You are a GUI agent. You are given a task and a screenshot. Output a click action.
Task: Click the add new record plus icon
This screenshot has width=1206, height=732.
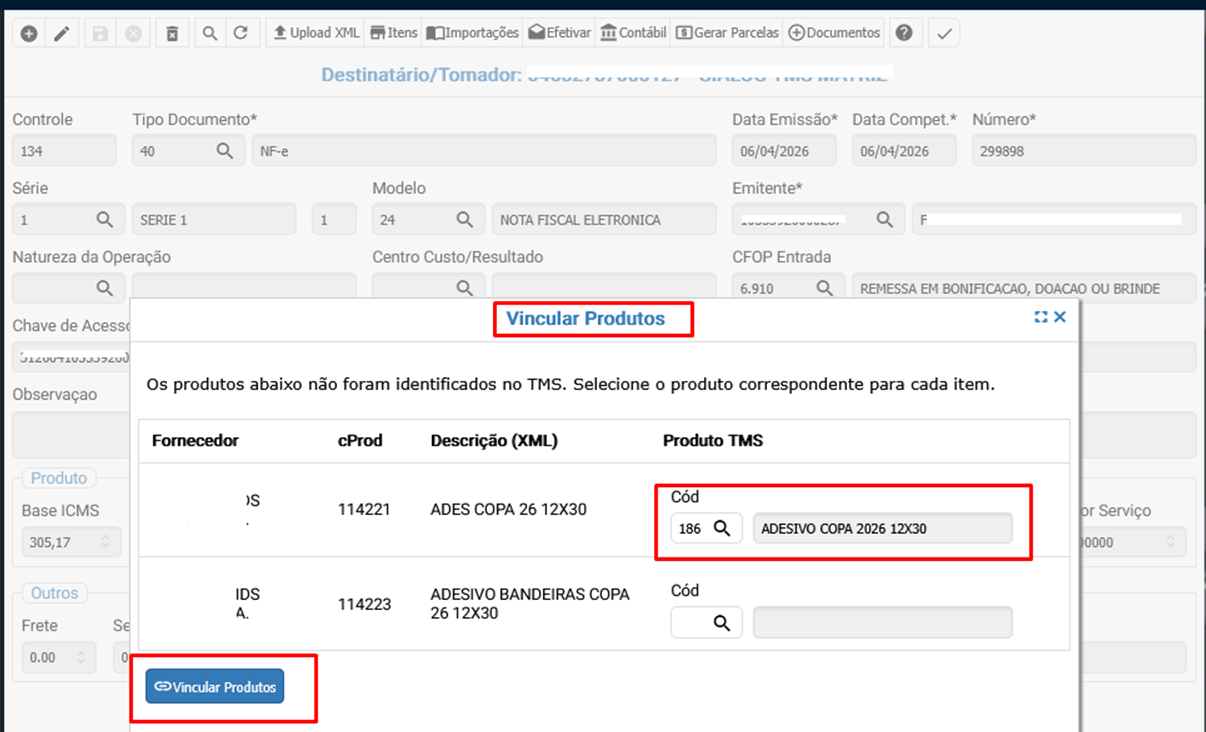[x=29, y=33]
